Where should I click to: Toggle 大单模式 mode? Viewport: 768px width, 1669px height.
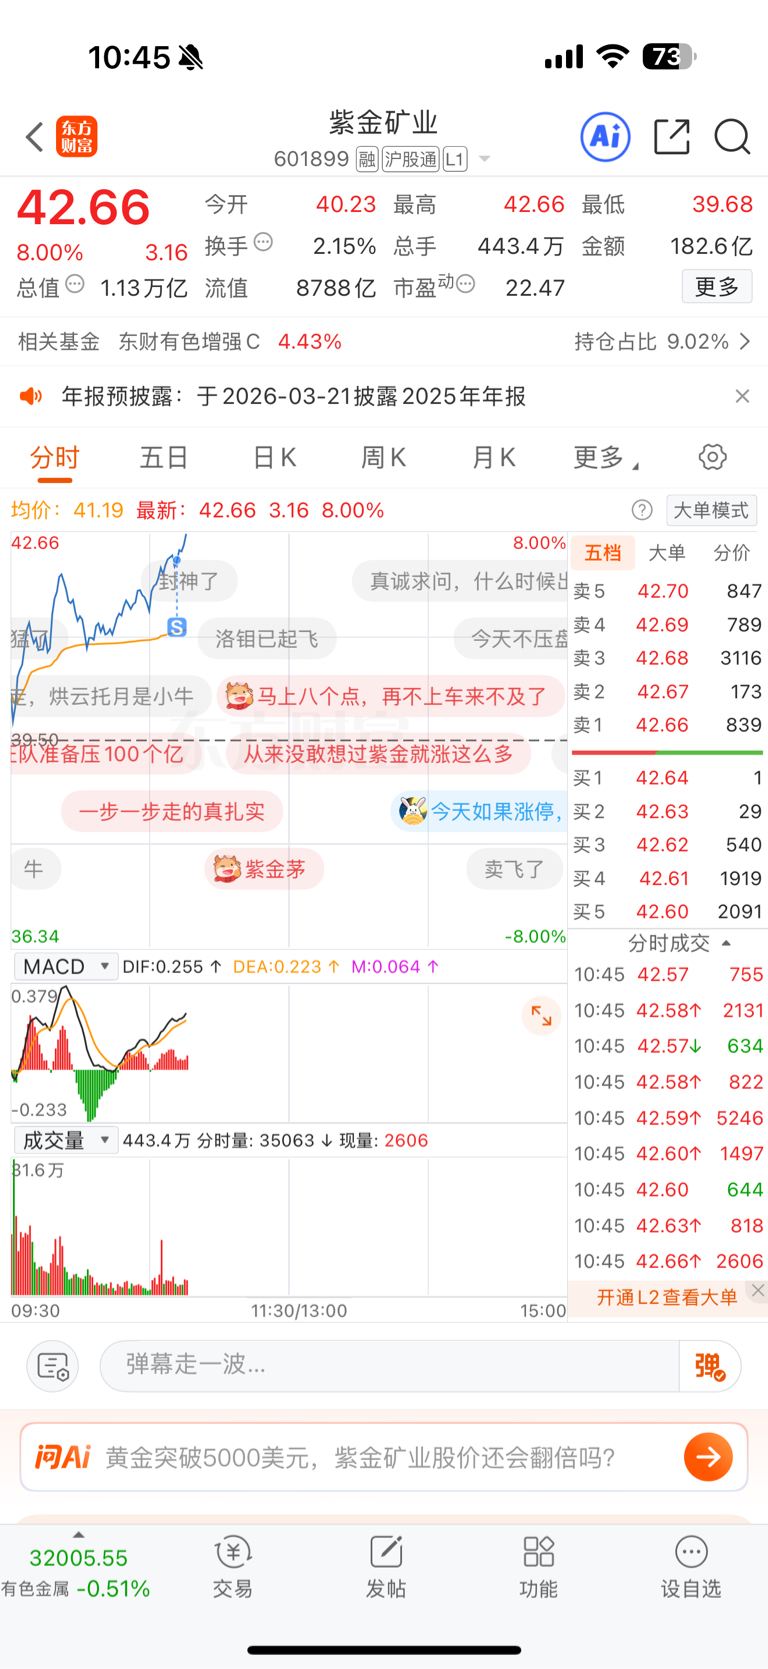pyautogui.click(x=711, y=510)
